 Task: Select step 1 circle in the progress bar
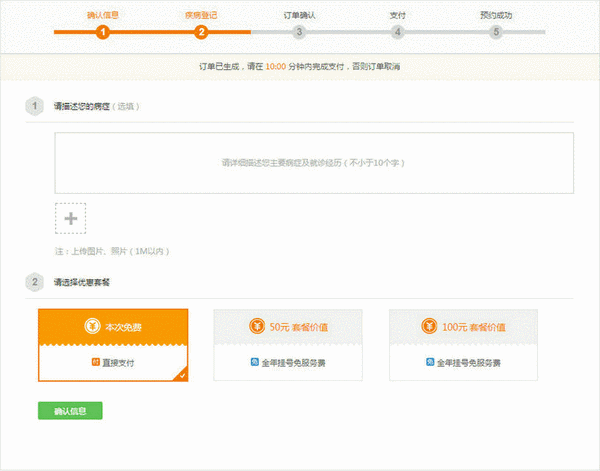[103, 32]
